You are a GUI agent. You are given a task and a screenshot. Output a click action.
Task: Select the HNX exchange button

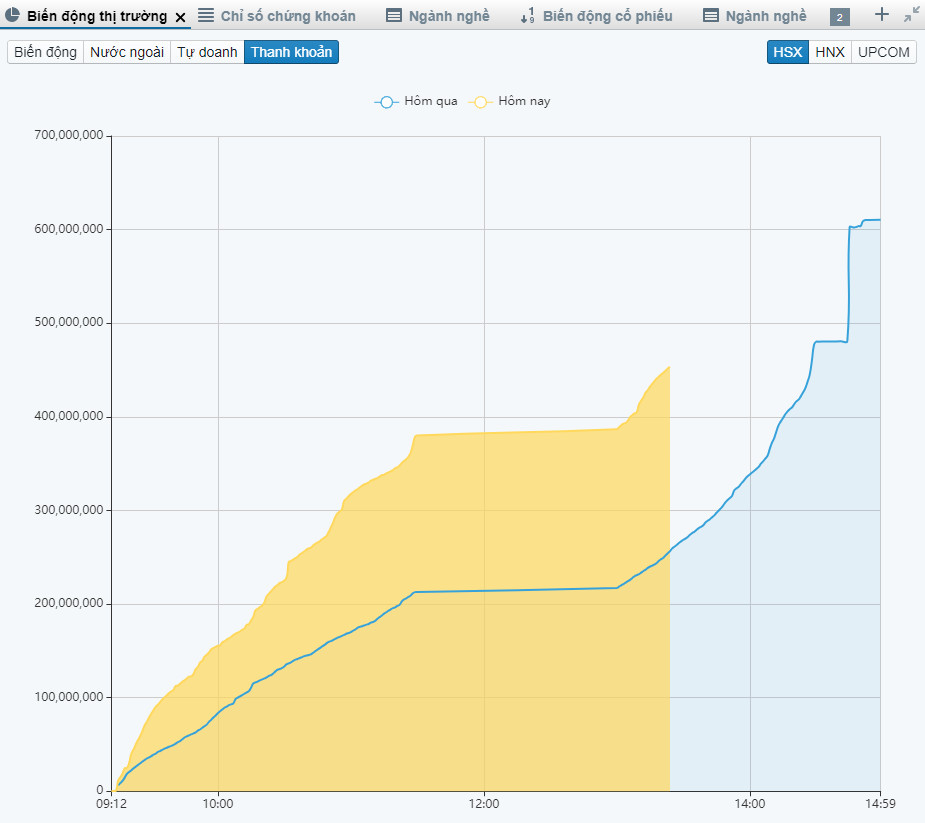[829, 52]
